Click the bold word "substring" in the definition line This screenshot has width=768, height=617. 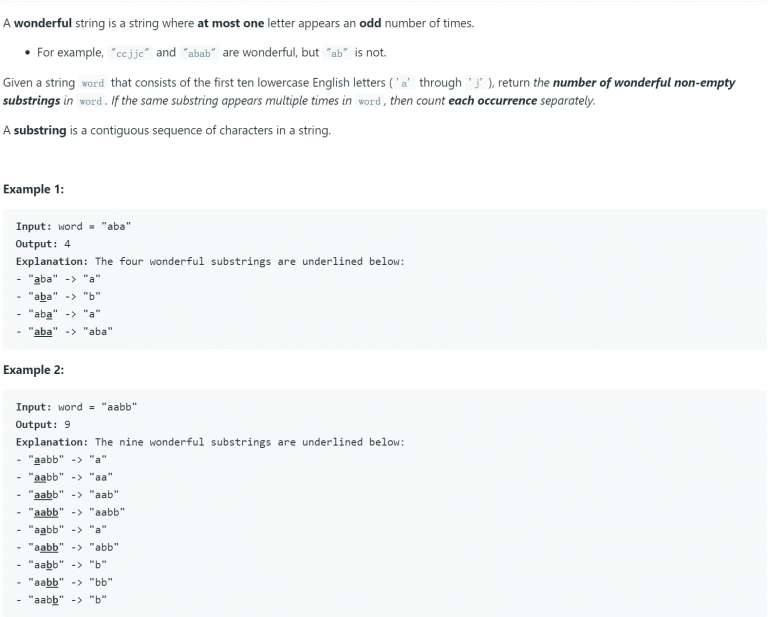40,130
